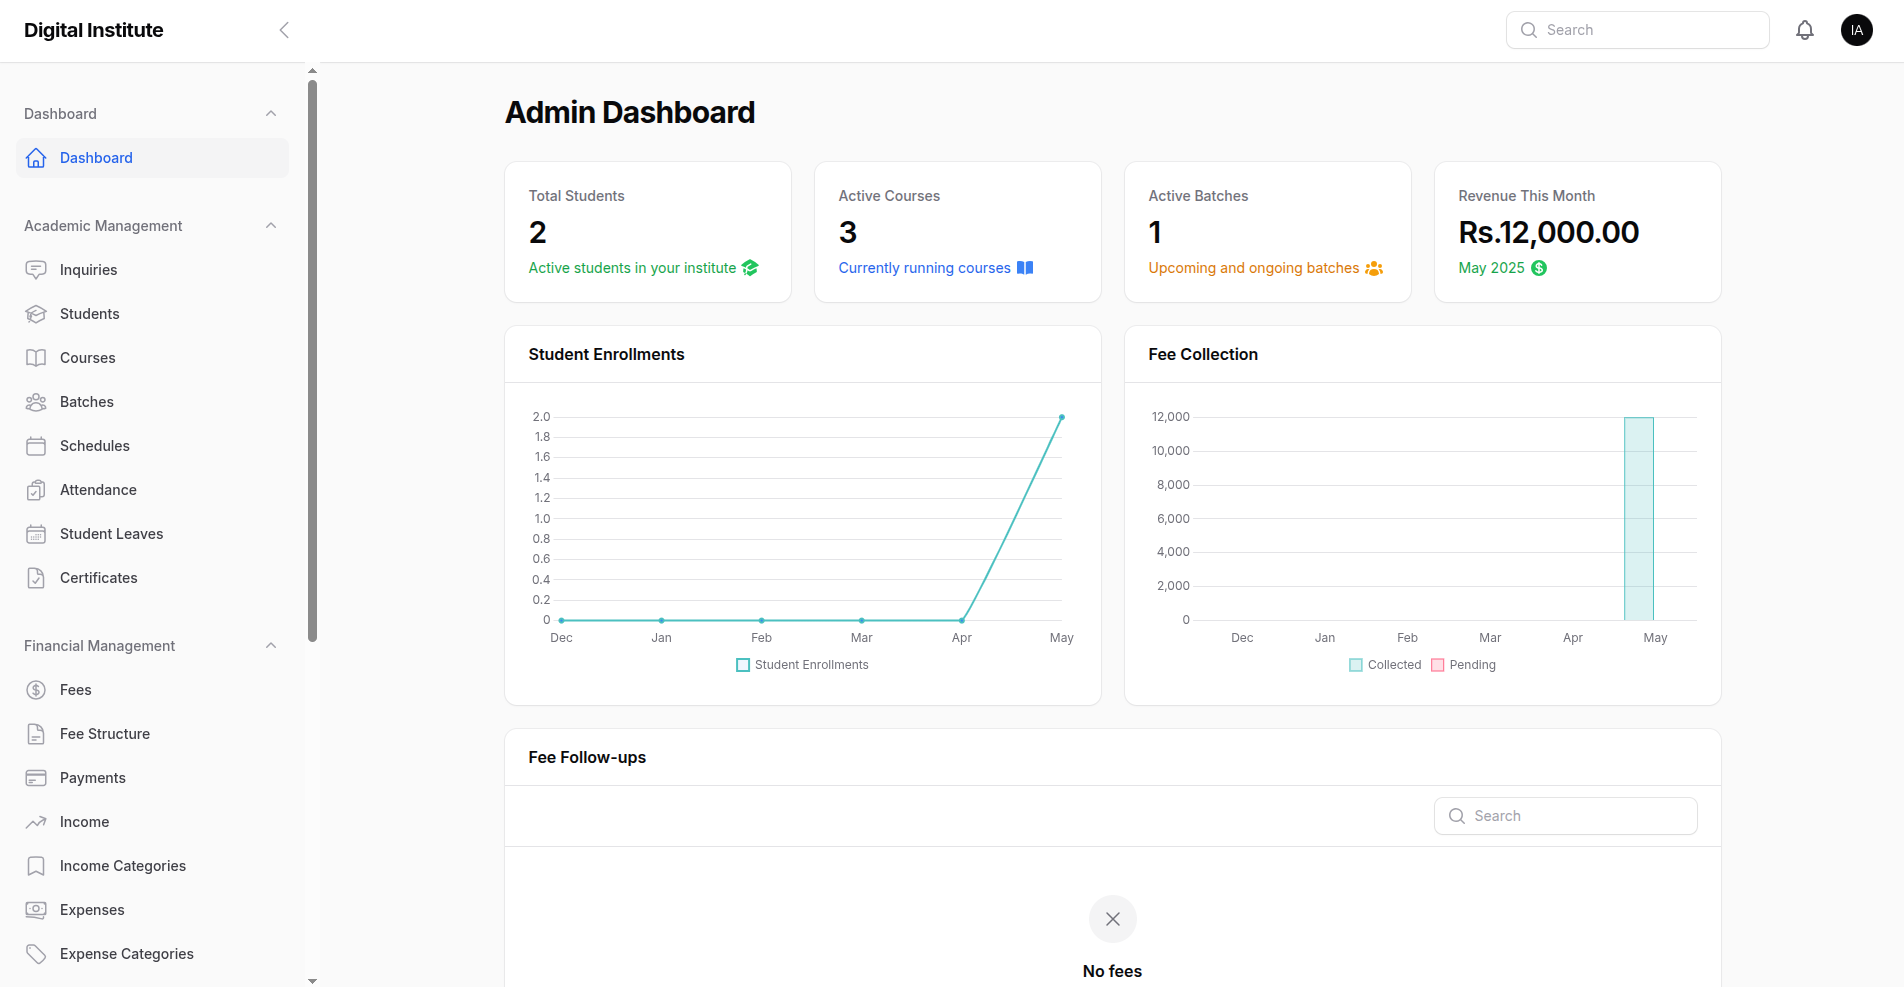Select the Expenses camera icon
This screenshot has height=987, width=1904.
pos(36,909)
